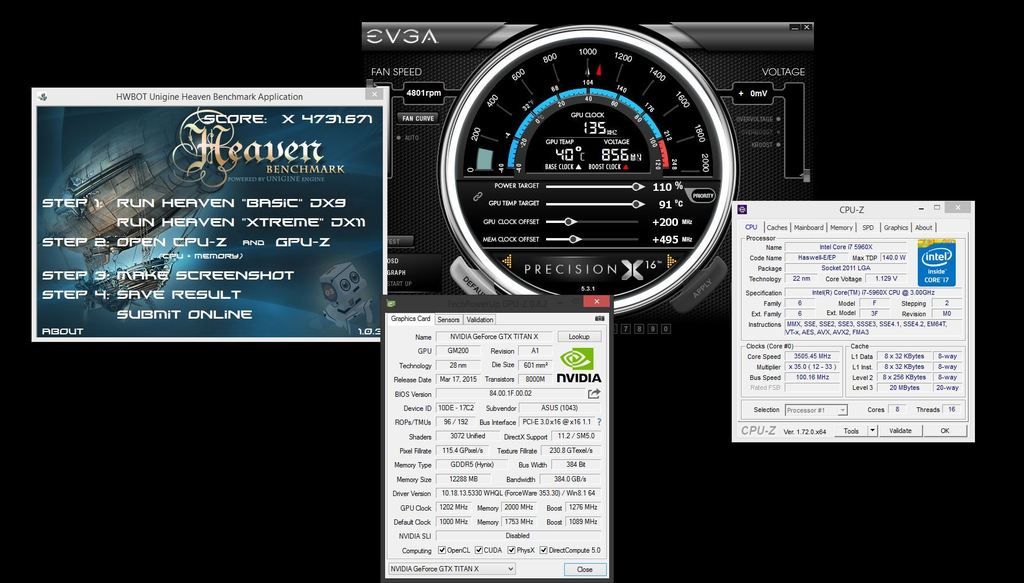Open the Memory tab in CPU-Z

coord(841,228)
